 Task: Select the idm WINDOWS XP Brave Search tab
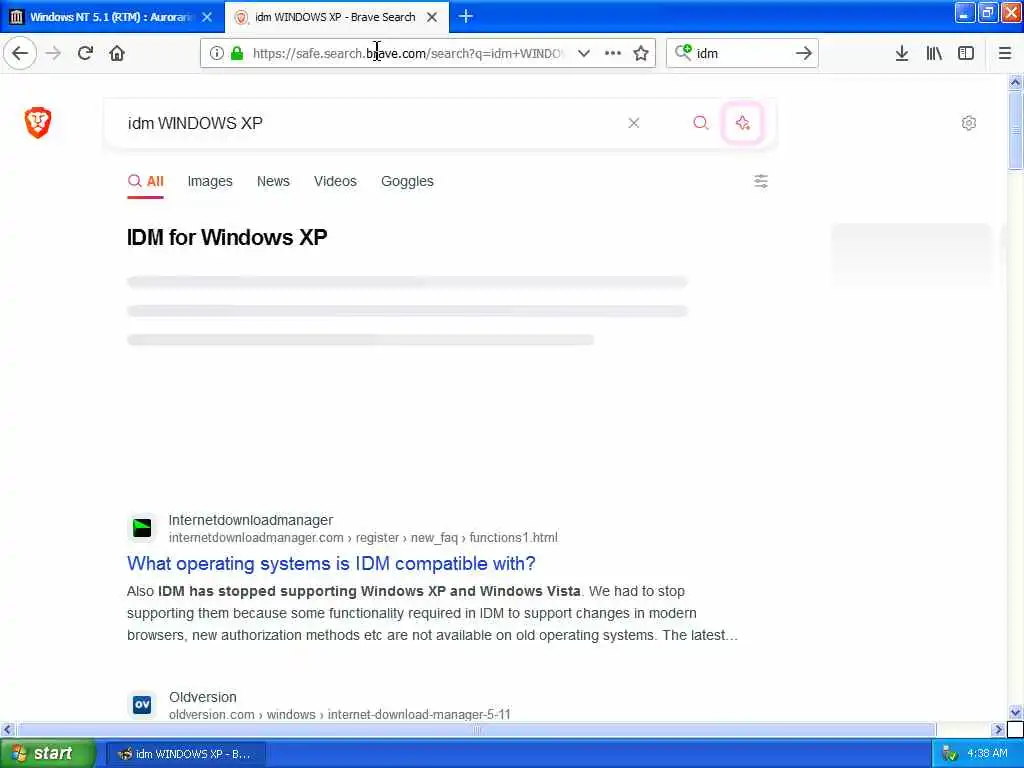[x=334, y=17]
